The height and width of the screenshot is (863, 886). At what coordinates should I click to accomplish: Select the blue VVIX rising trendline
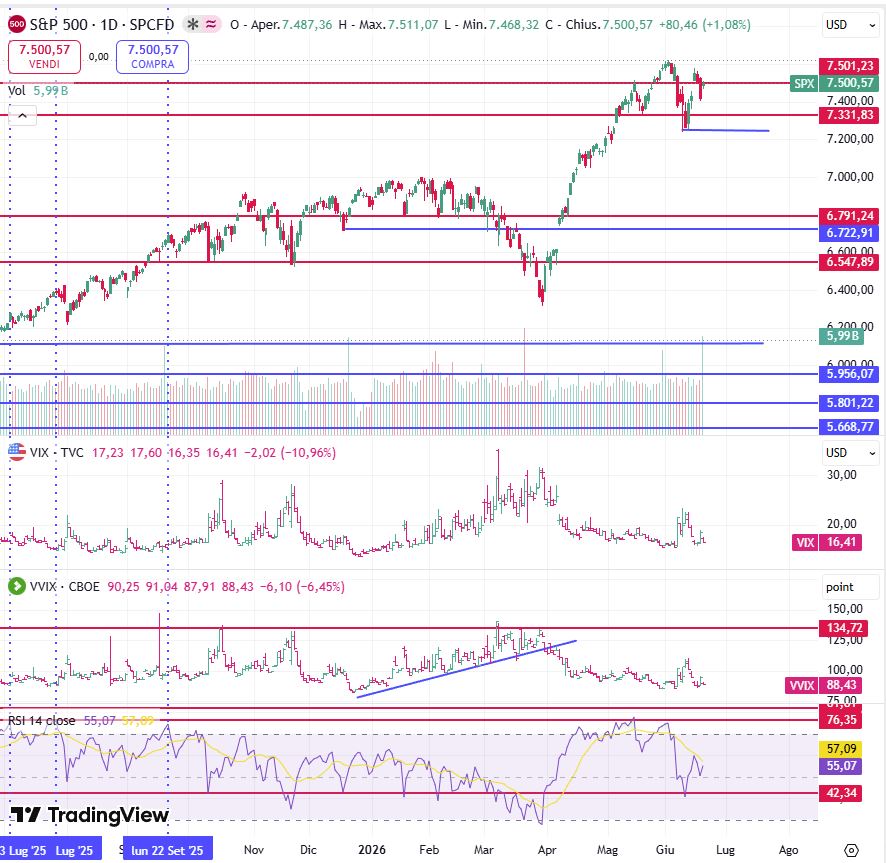point(467,669)
